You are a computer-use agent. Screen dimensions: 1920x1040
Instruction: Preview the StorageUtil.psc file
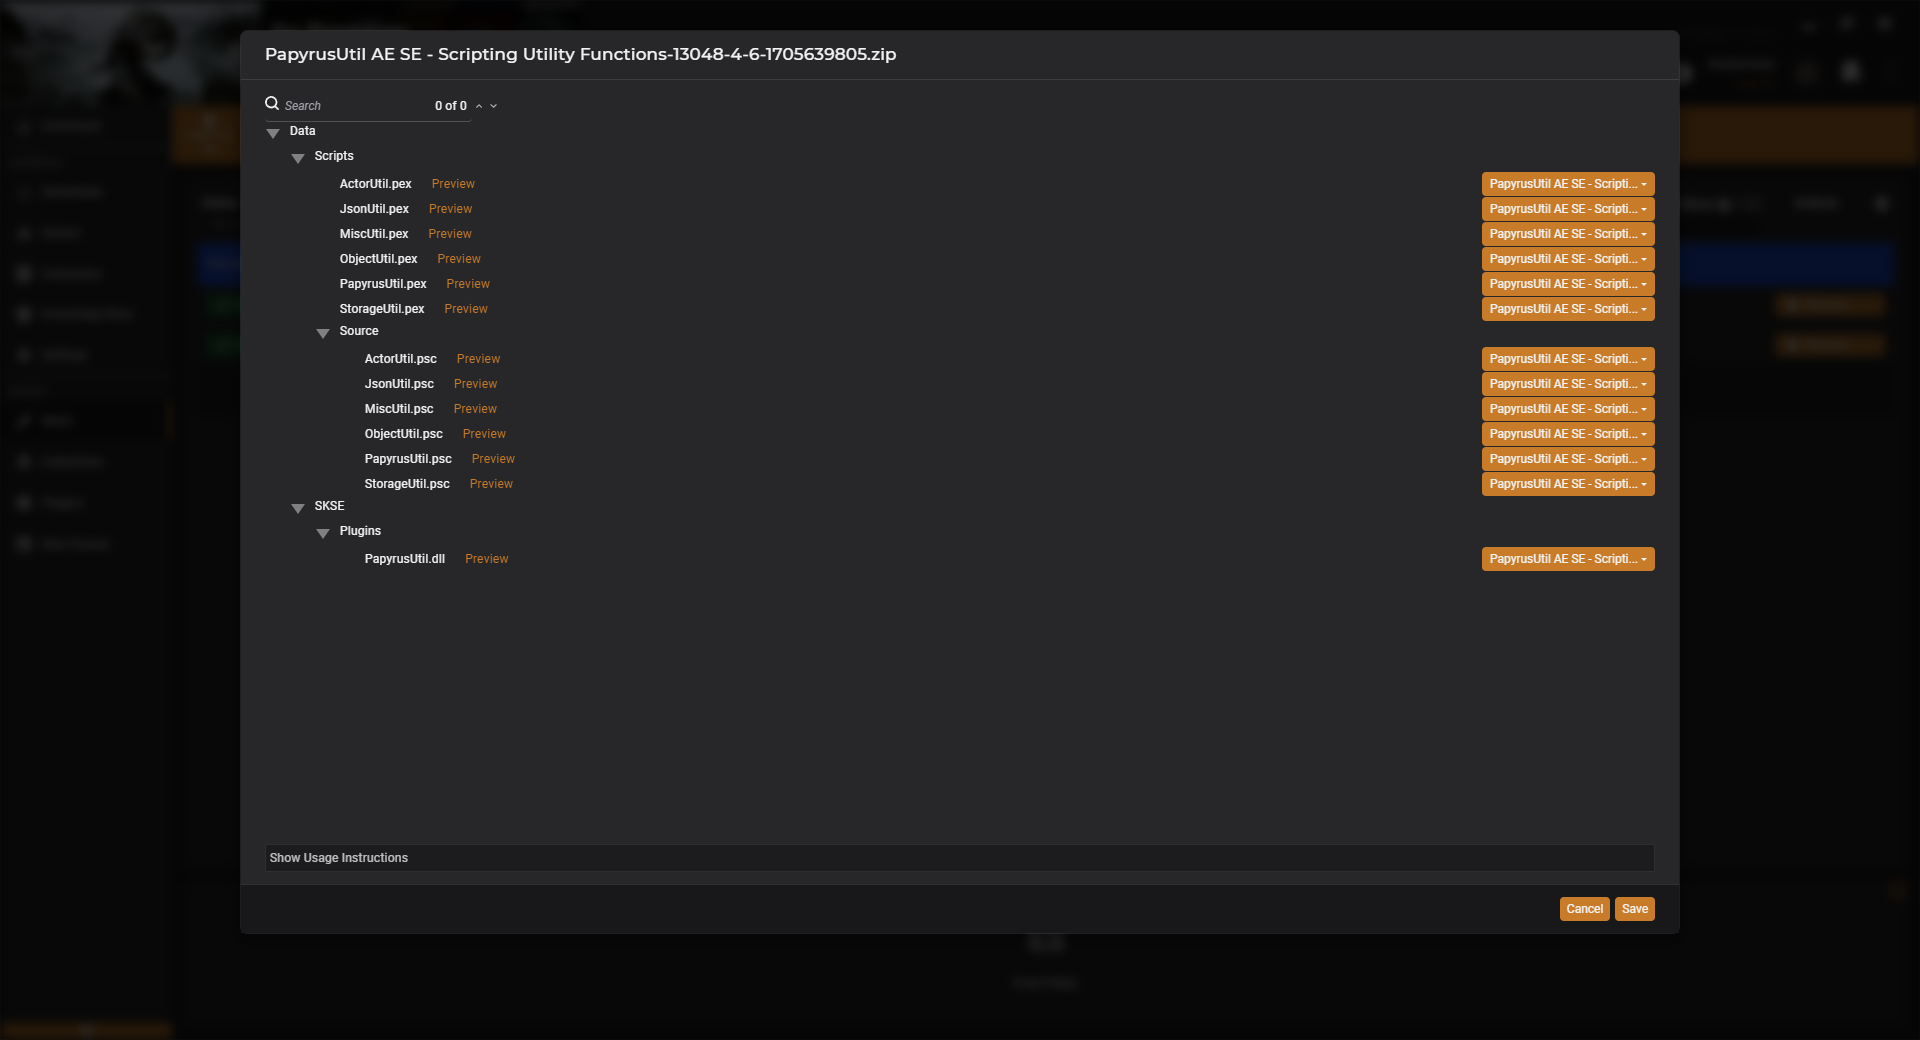click(491, 484)
